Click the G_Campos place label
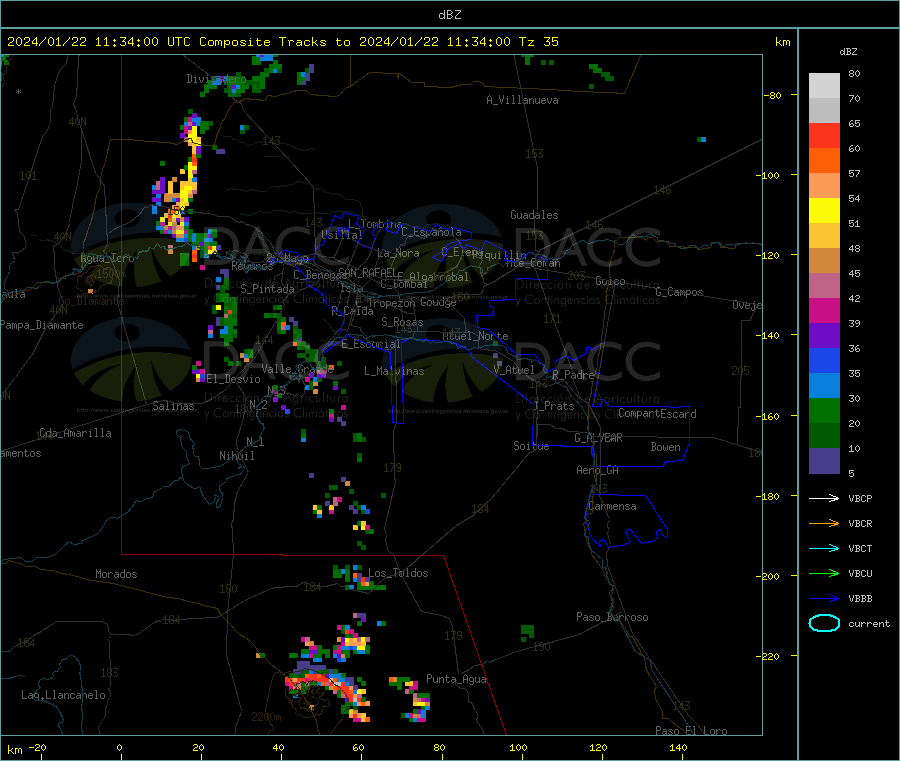 680,292
